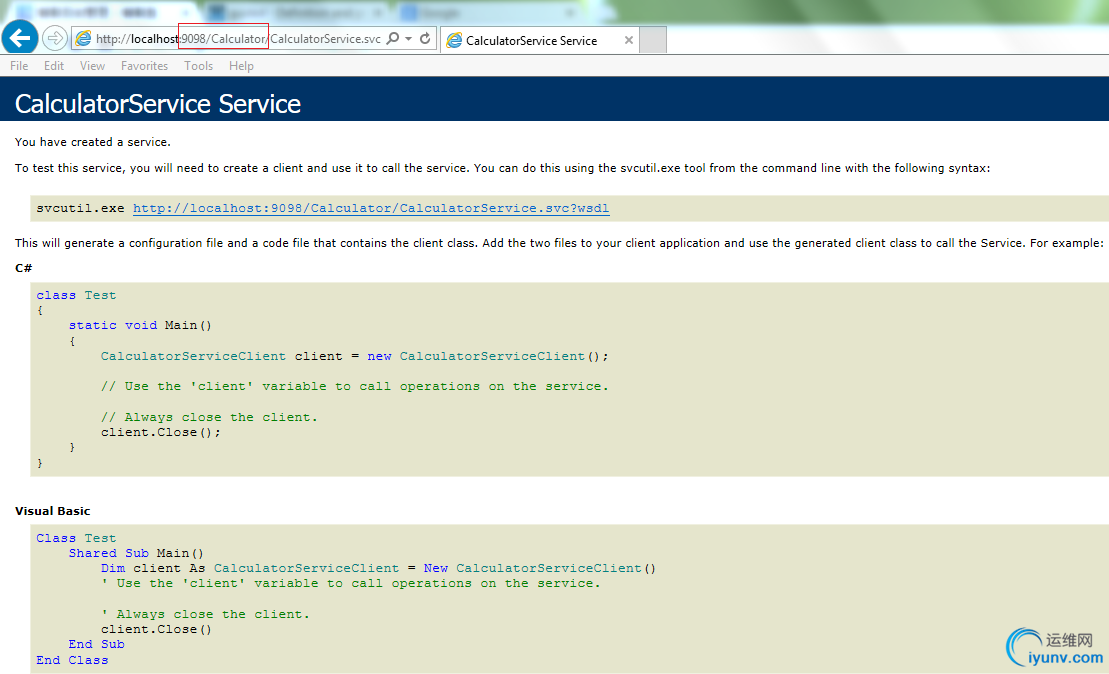Click the search magnifier icon in address bar
Screen dimensions: 1109x674
[393, 38]
